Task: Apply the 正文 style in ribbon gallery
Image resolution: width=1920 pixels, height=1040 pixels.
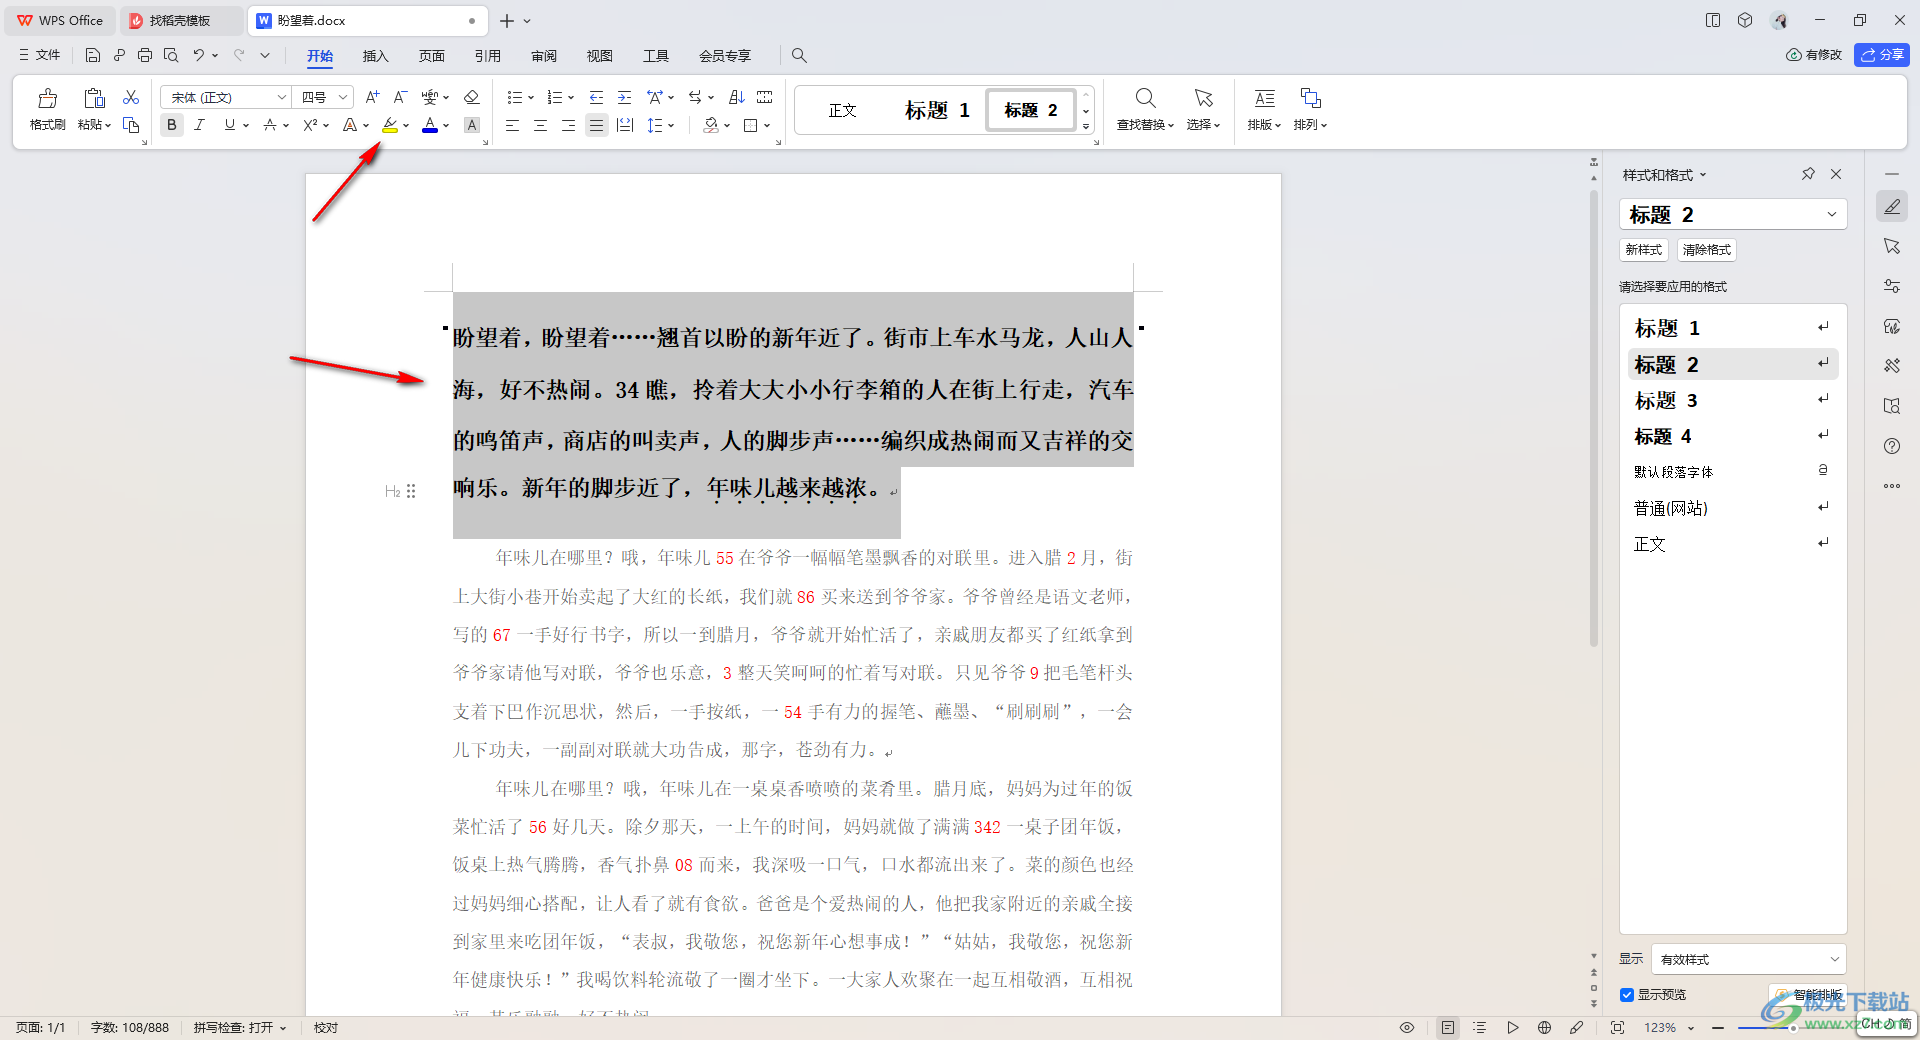Action: click(843, 110)
